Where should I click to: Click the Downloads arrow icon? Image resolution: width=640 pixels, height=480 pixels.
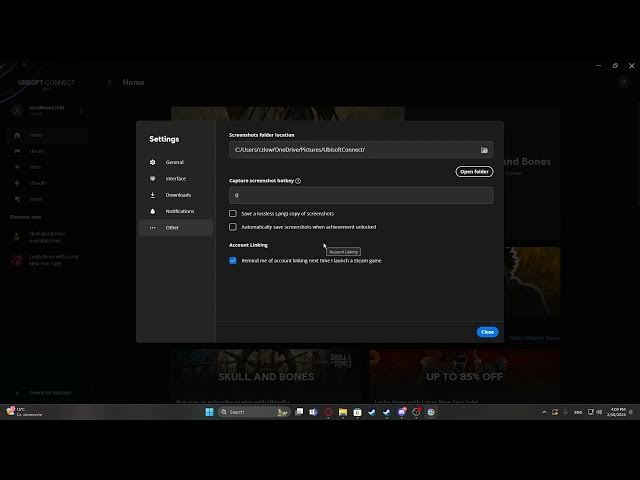click(x=153, y=195)
